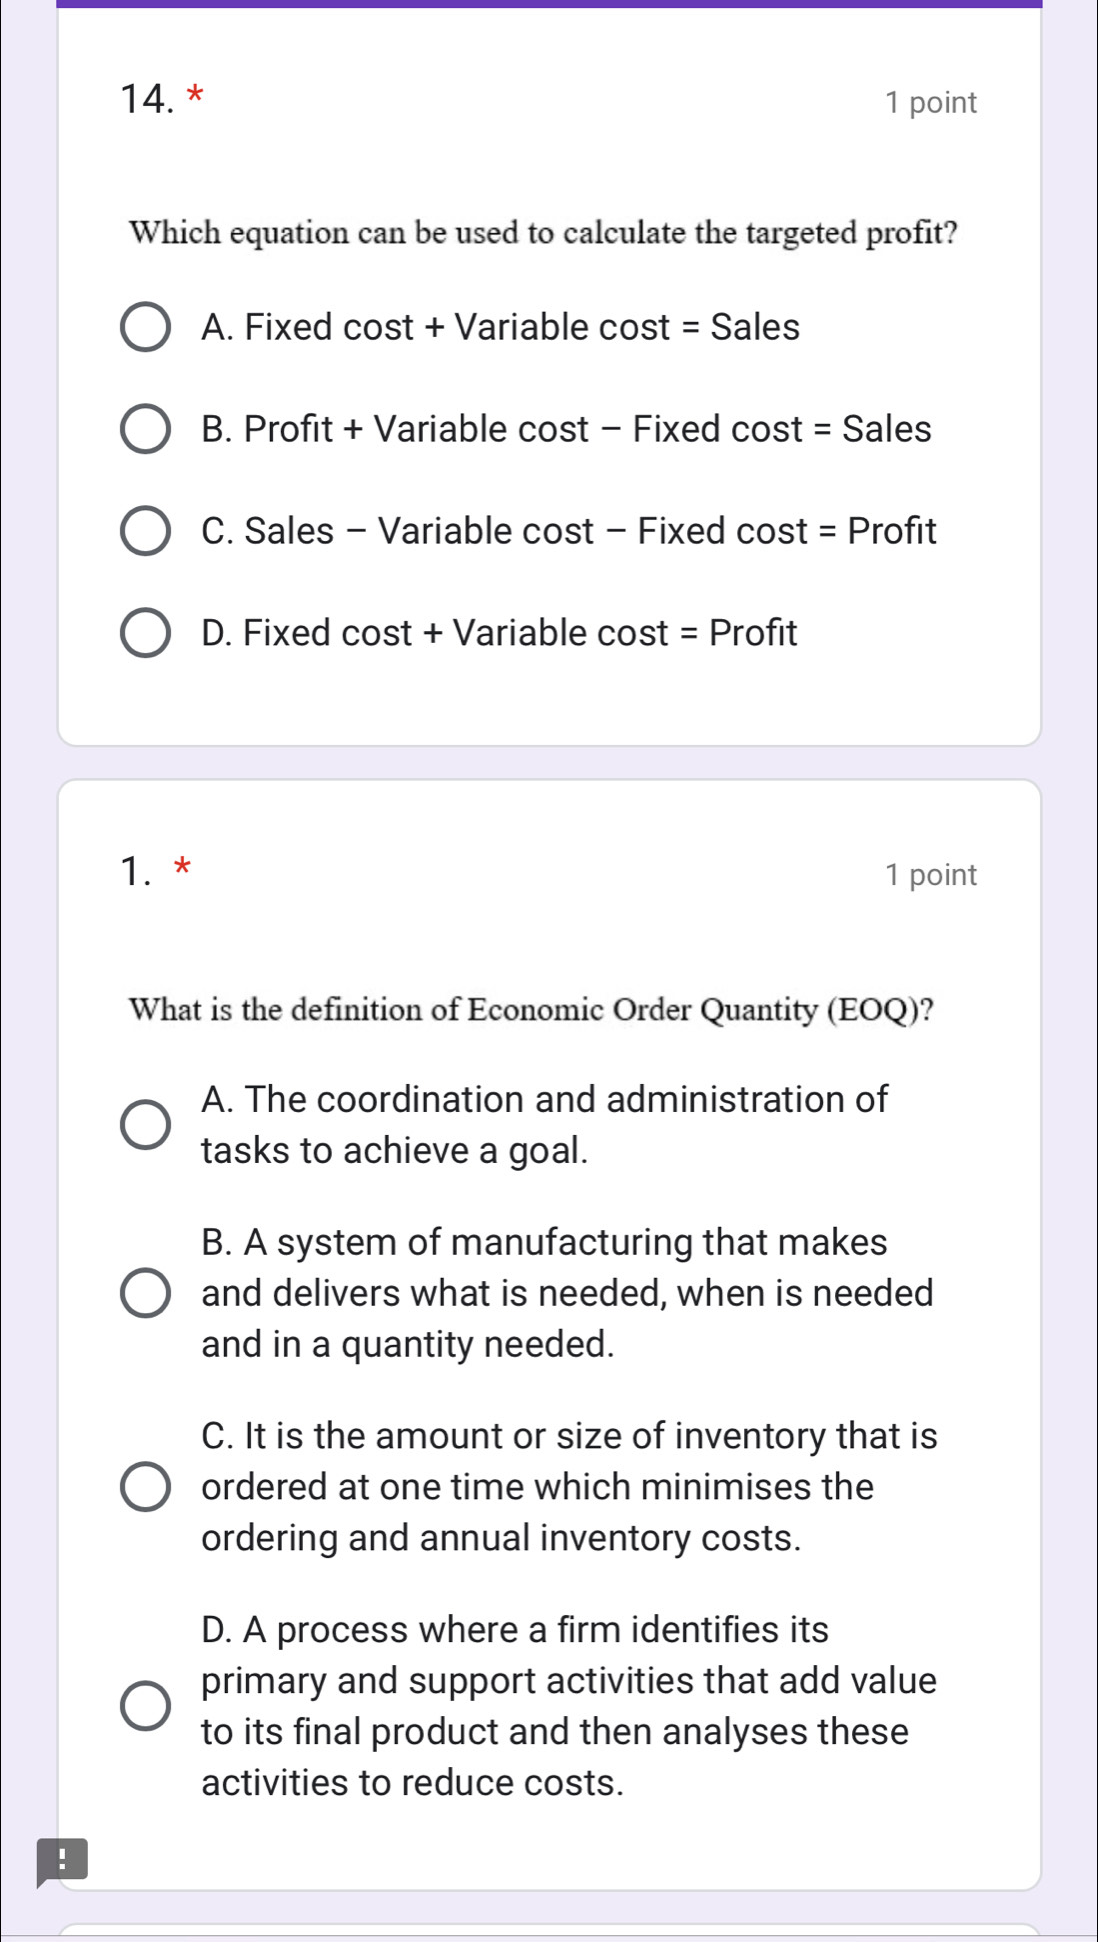
Task: Choose EOQ option B radio about manufacturing system
Action: pos(145,1293)
